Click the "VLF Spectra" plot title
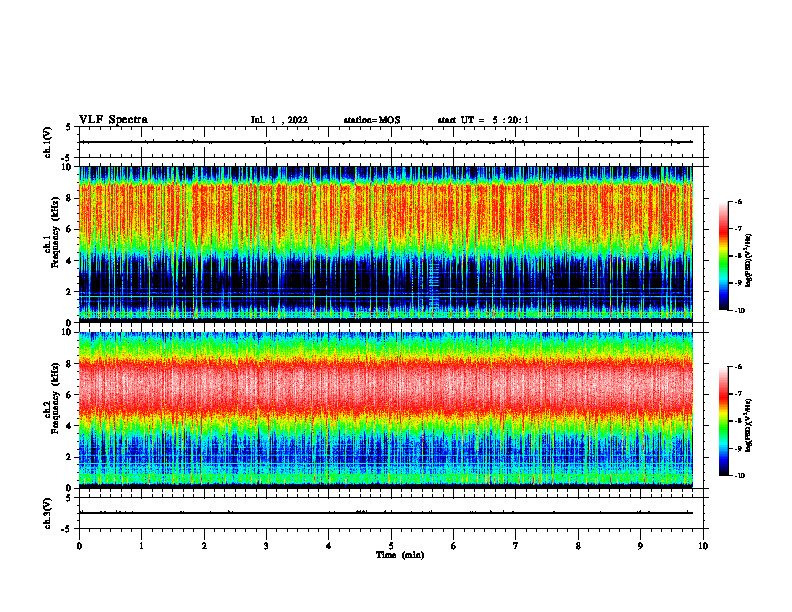 (113, 120)
